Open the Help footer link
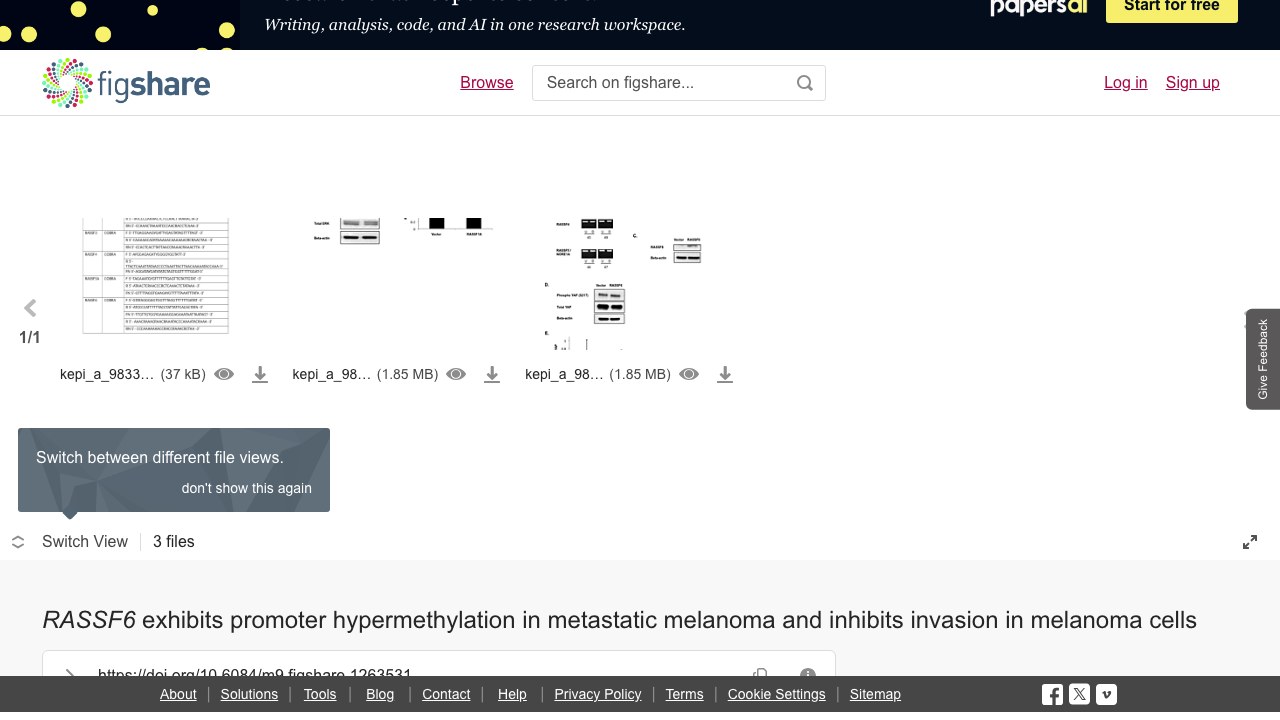Screen dimensions: 1280x720 pos(512,694)
